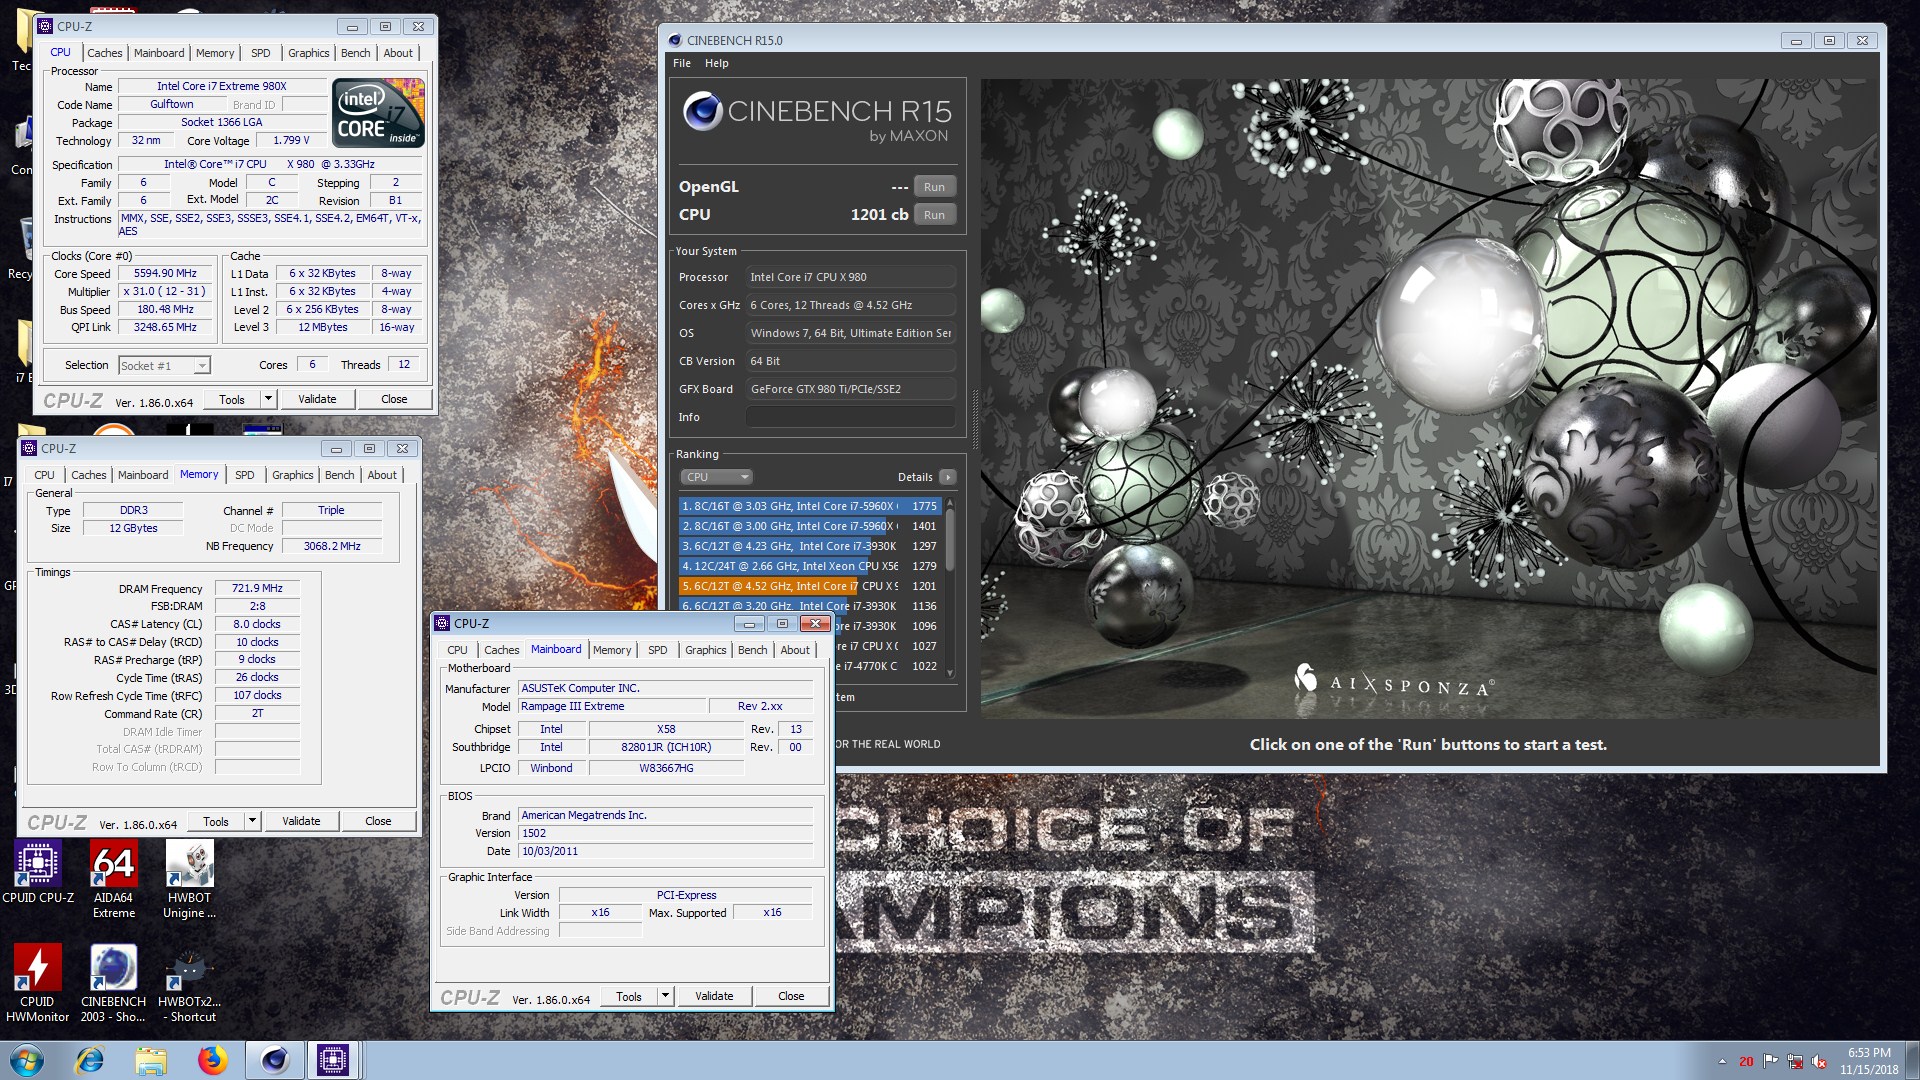Viewport: 1920px width, 1080px height.
Task: Open the Ranking CPU dropdown
Action: coord(716,477)
